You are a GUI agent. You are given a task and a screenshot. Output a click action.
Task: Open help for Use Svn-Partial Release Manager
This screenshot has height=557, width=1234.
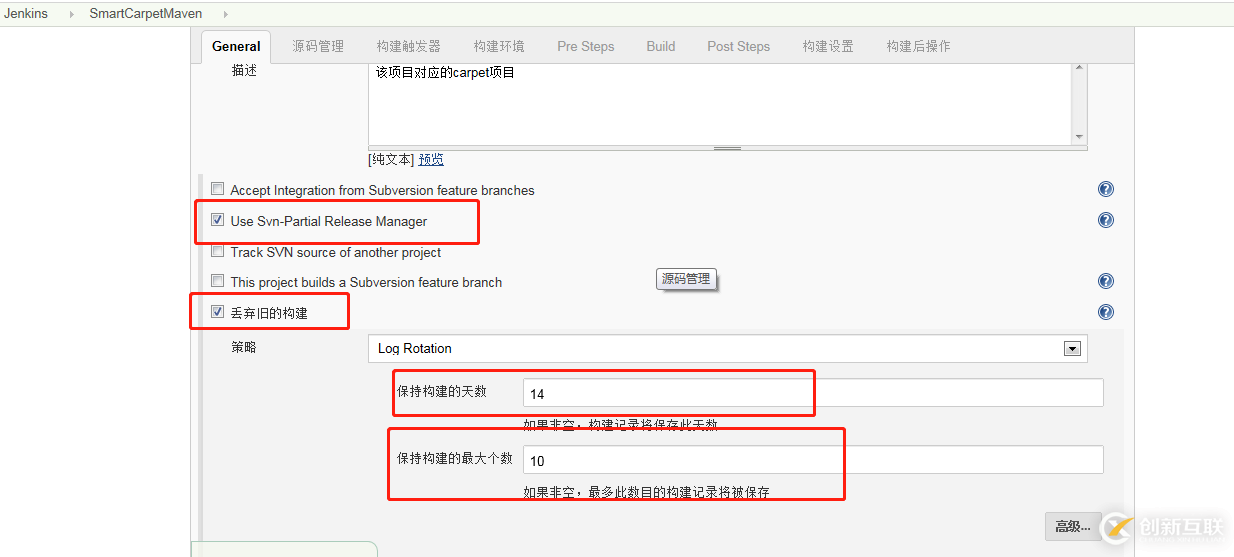pos(1106,220)
